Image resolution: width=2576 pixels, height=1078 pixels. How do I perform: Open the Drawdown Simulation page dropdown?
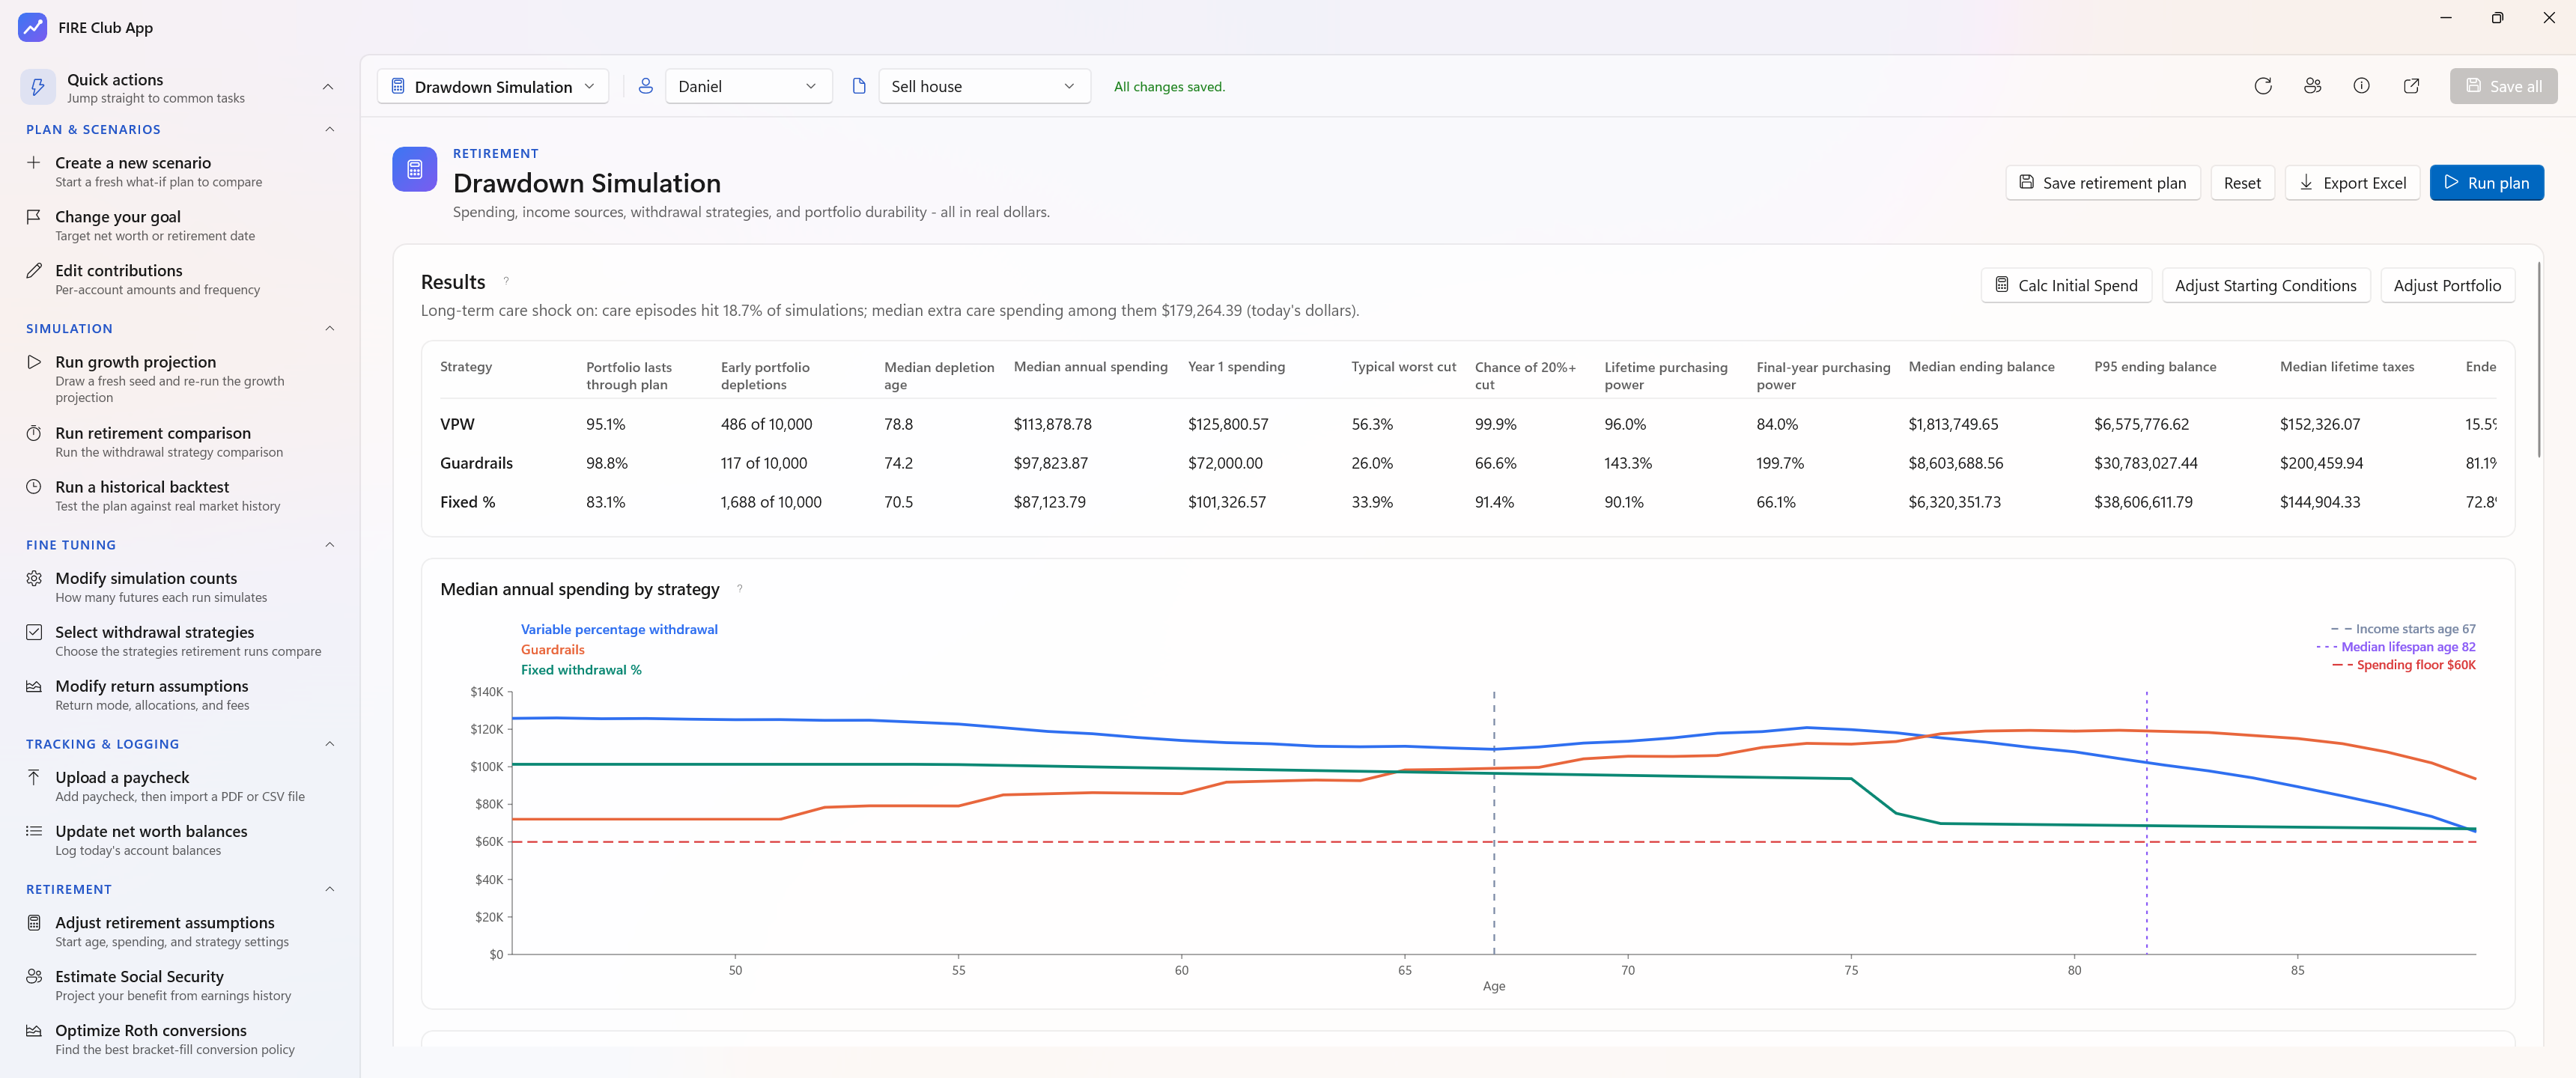tap(493, 86)
